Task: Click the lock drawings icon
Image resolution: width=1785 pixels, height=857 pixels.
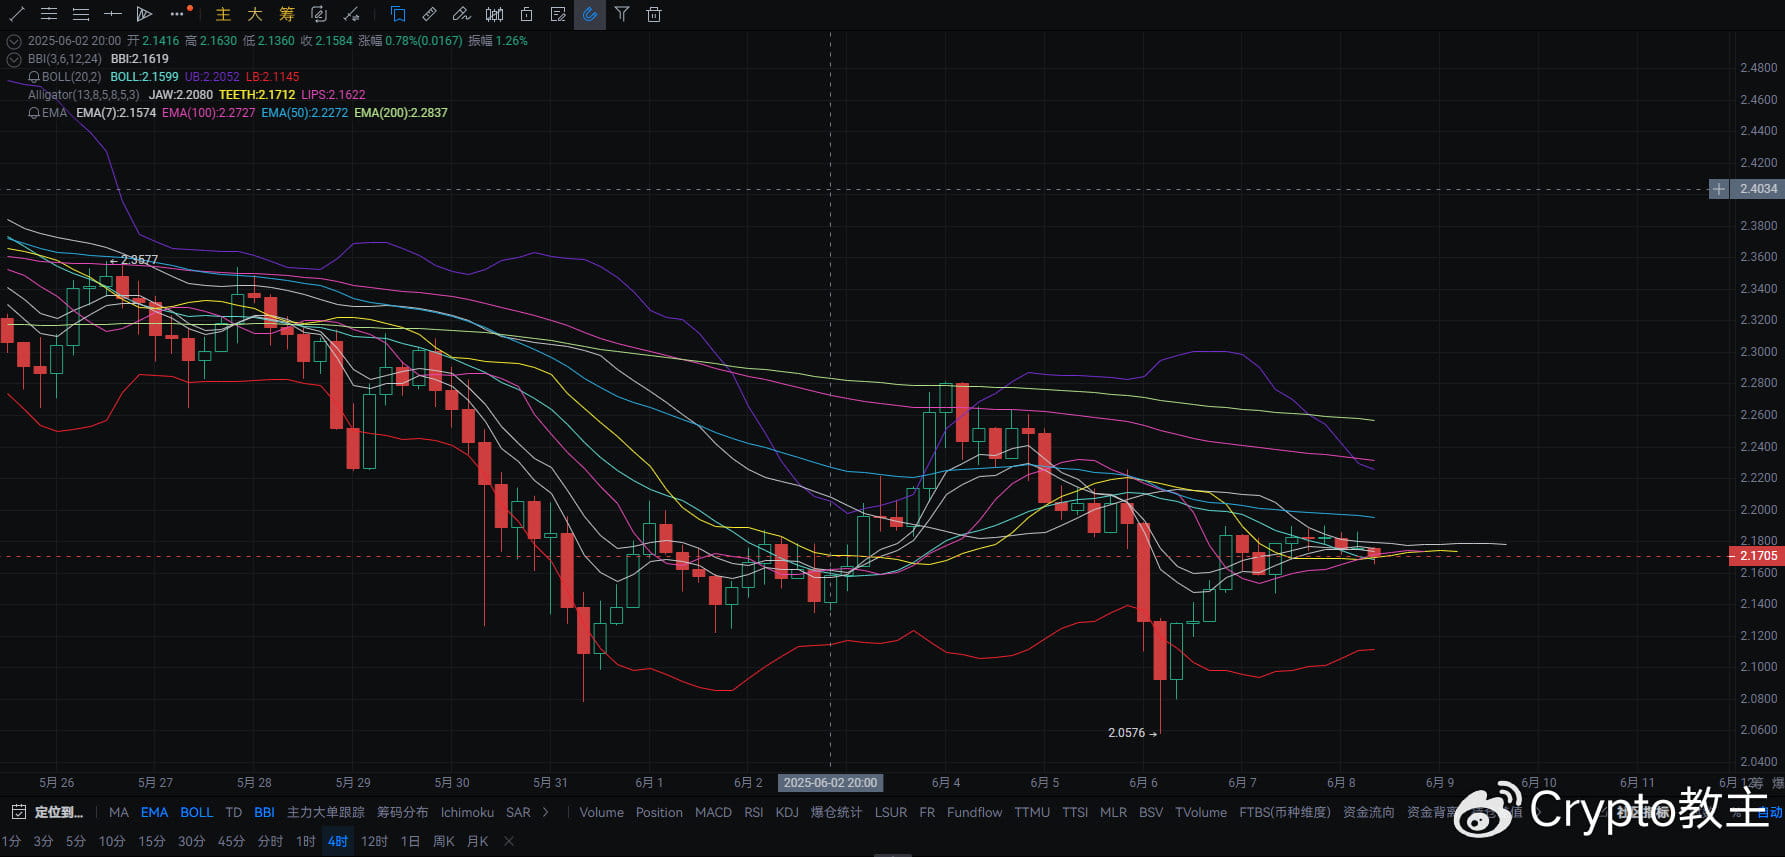Action: click(x=526, y=14)
